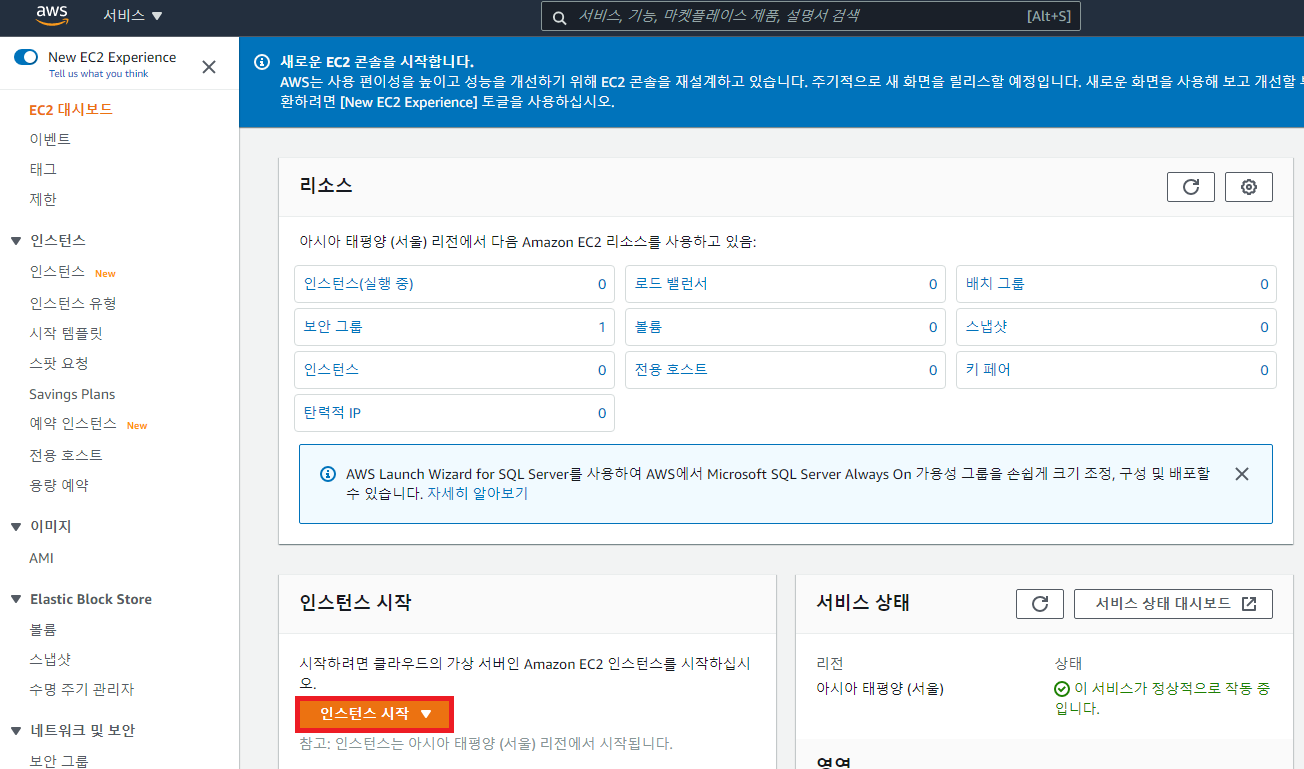Image resolution: width=1304 pixels, height=769 pixels.
Task: Open 볼륨 resource card
Action: pyautogui.click(x=785, y=327)
